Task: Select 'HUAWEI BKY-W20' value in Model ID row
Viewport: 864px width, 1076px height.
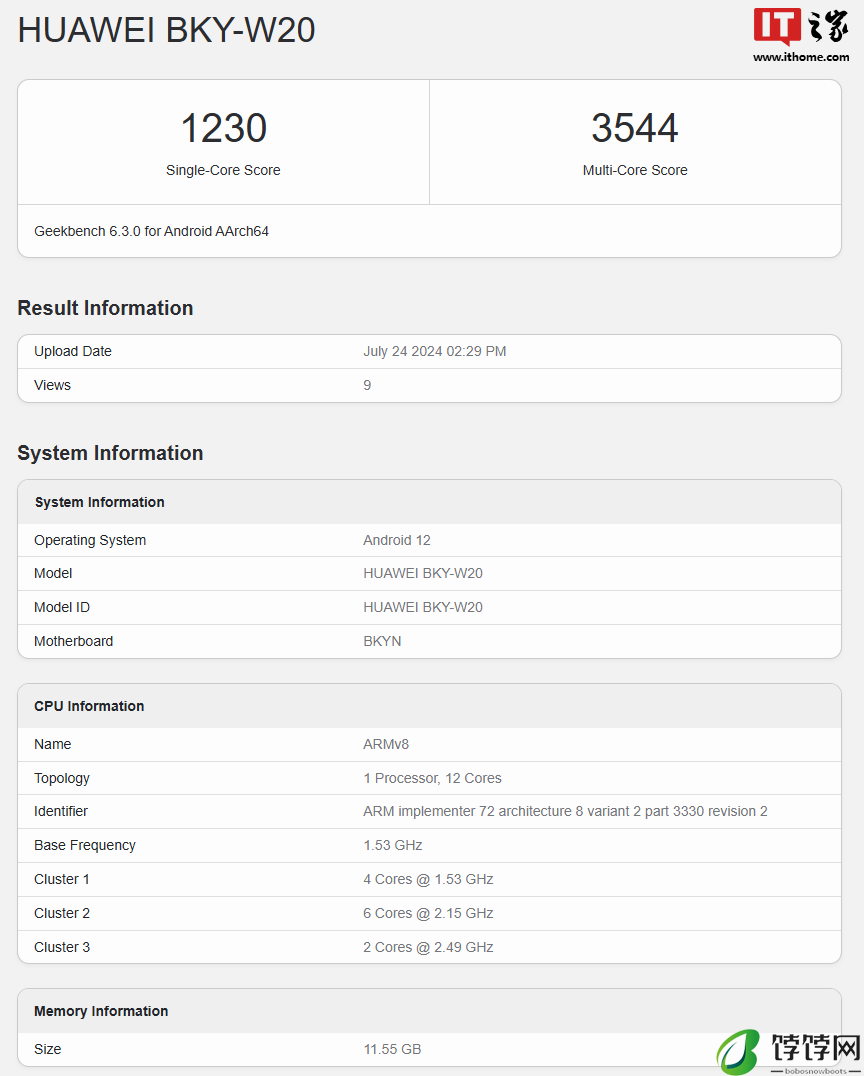Action: pyautogui.click(x=423, y=607)
